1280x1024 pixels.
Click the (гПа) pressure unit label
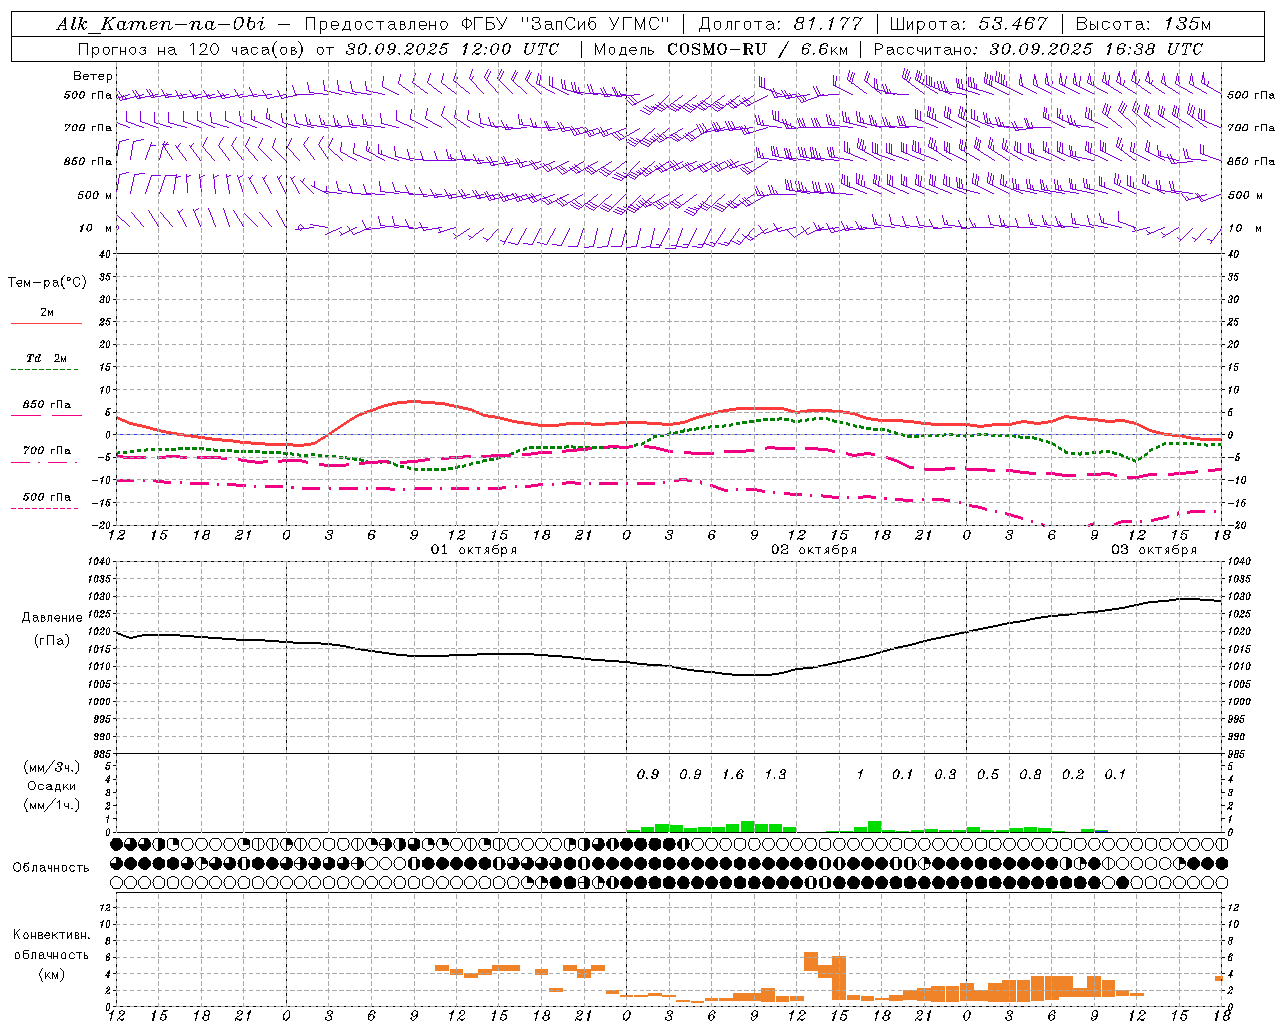point(52,640)
